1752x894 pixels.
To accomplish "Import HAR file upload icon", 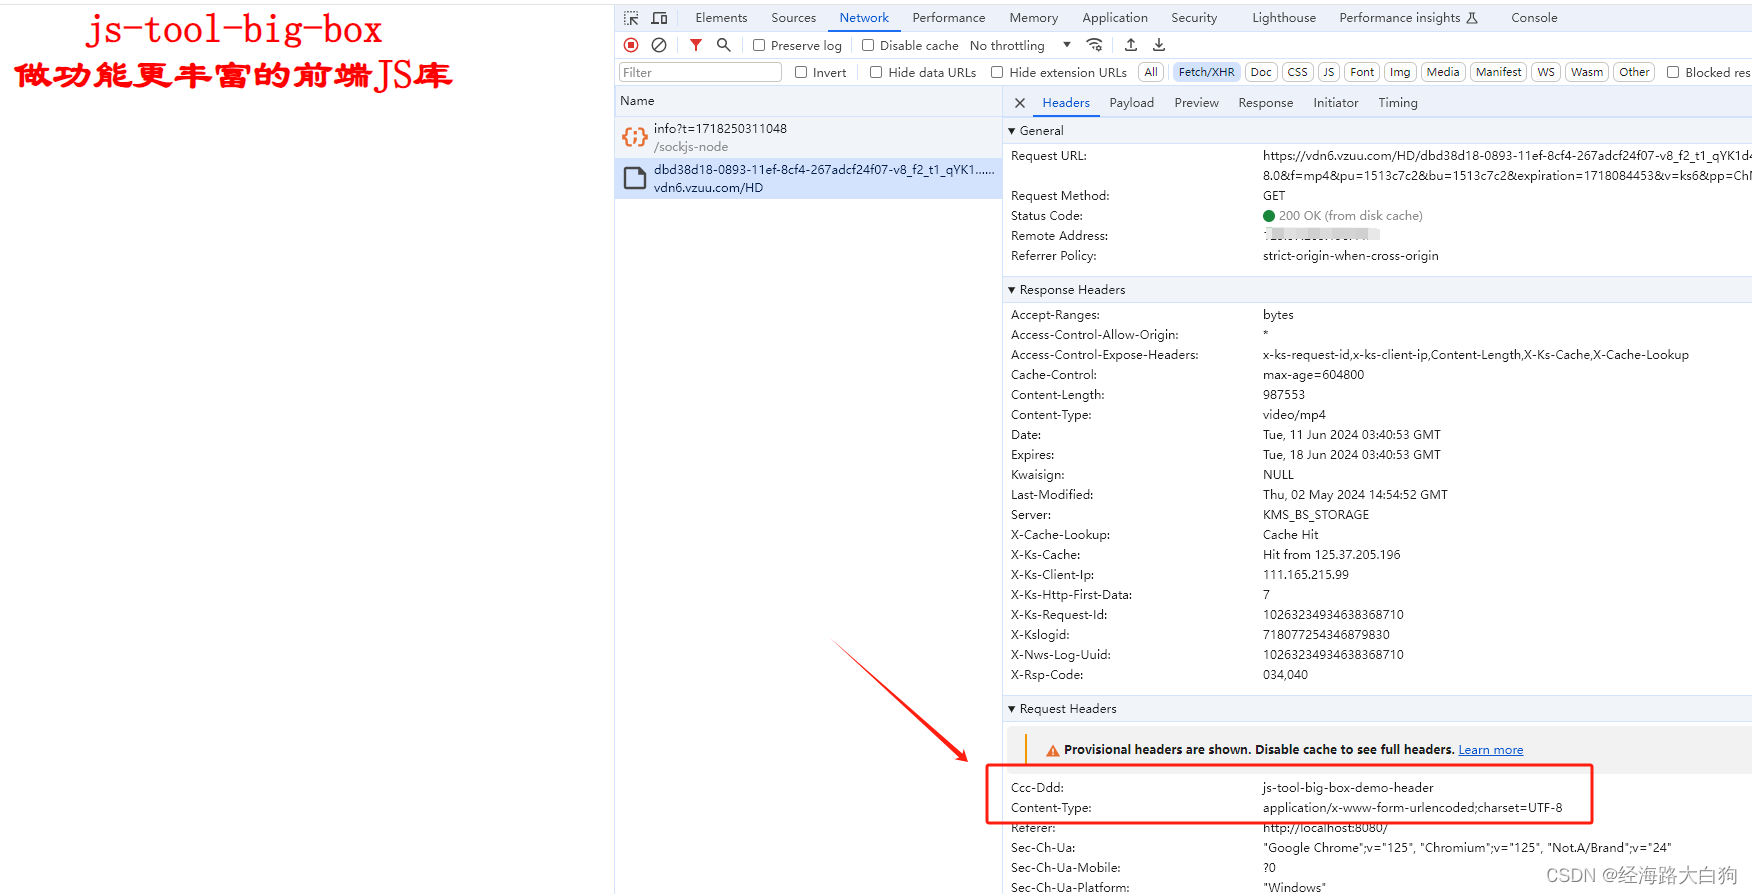I will (1131, 45).
